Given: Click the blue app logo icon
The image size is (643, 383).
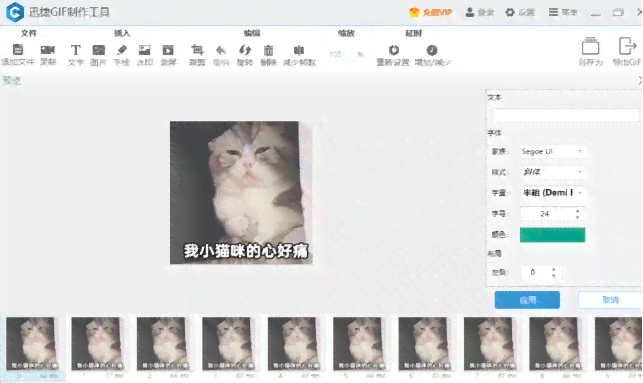Looking at the screenshot, I should click(x=15, y=12).
